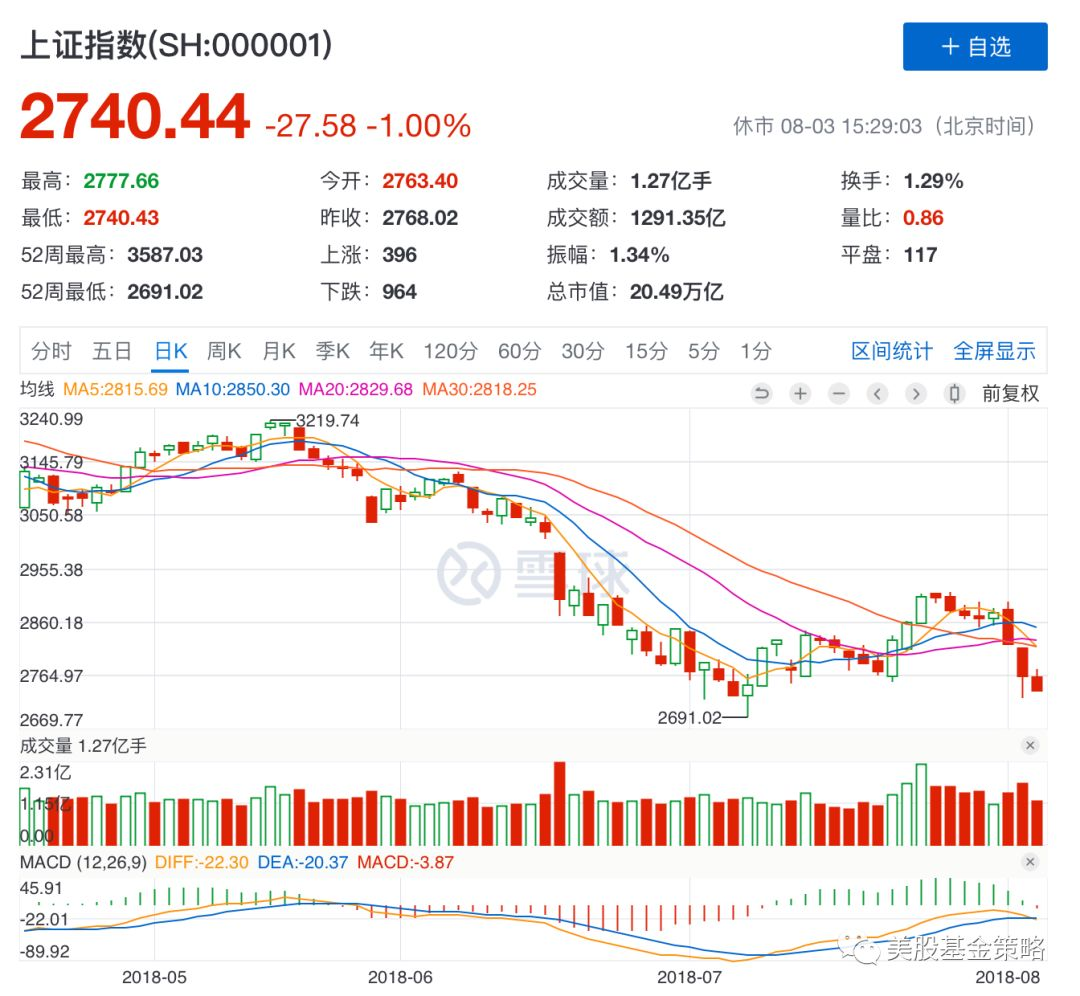Click the MA20:2829.68 legend label
This screenshot has width=1080, height=996.
[355, 389]
